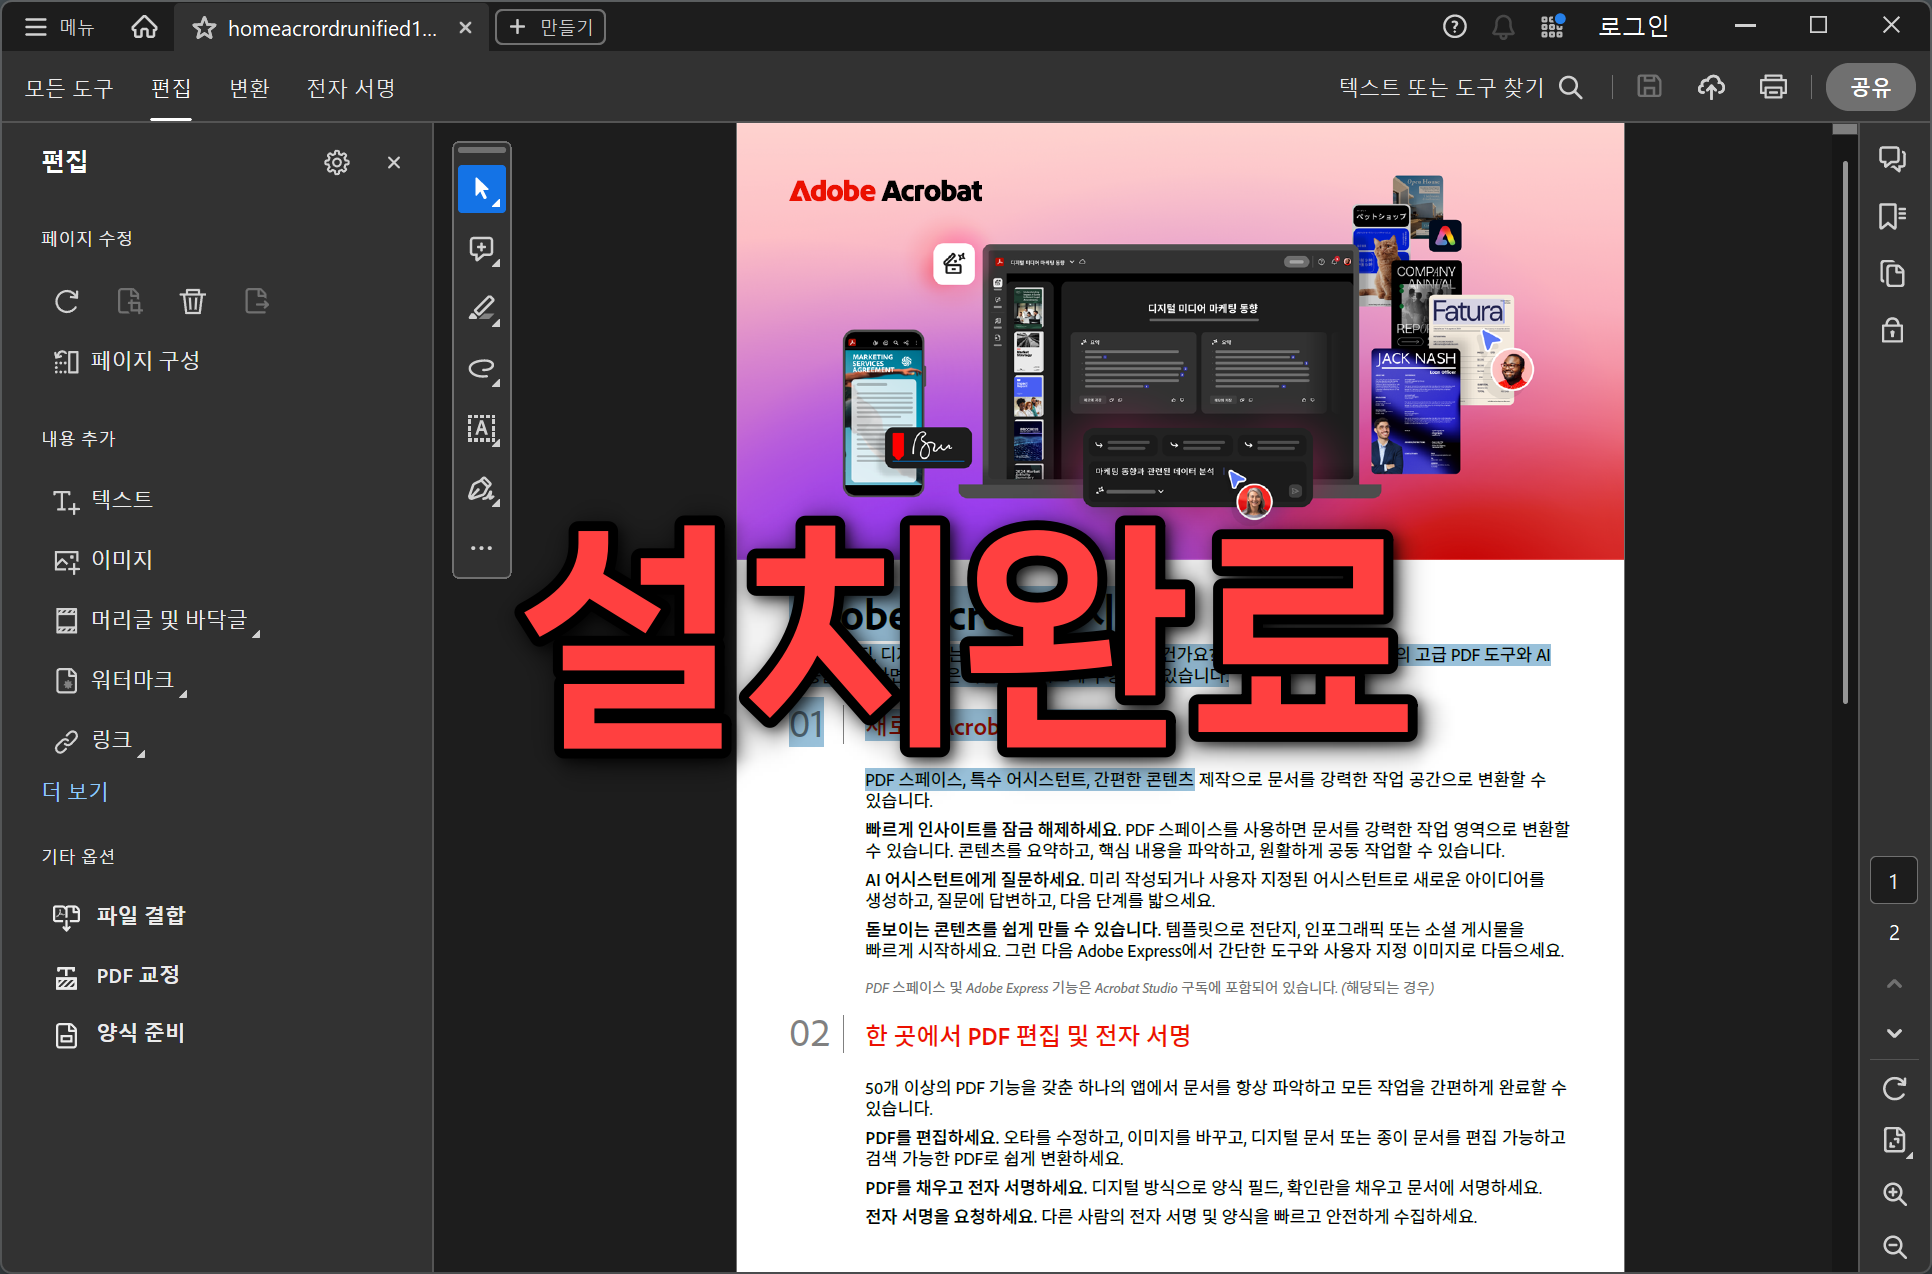Click the next page down chevron
The height and width of the screenshot is (1274, 1932).
[1894, 1033]
